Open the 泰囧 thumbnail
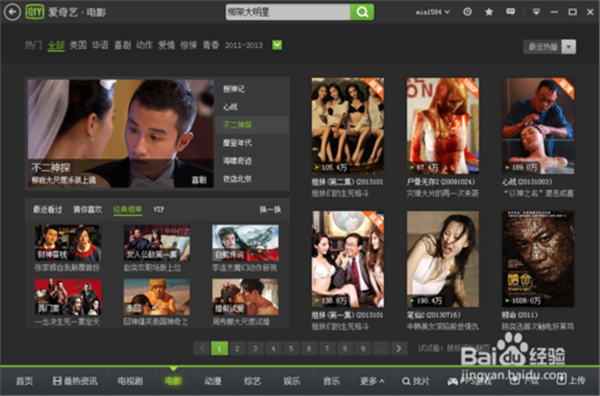Viewport: 600px width, 396px height. [x=157, y=297]
